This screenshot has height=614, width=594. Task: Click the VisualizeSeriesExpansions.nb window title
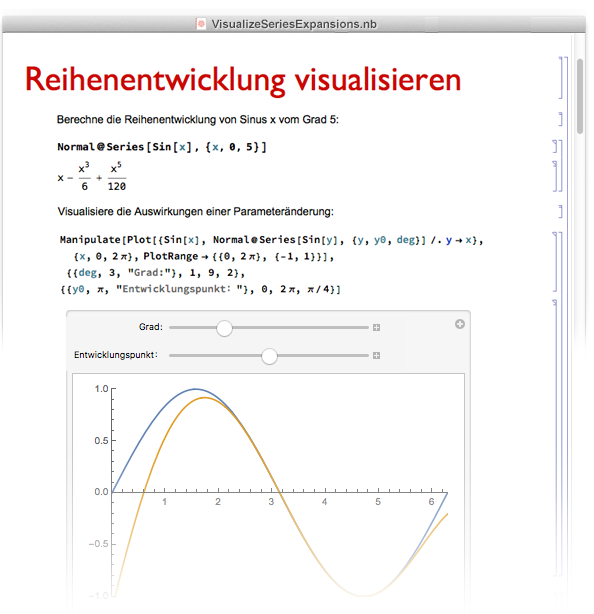coord(294,24)
